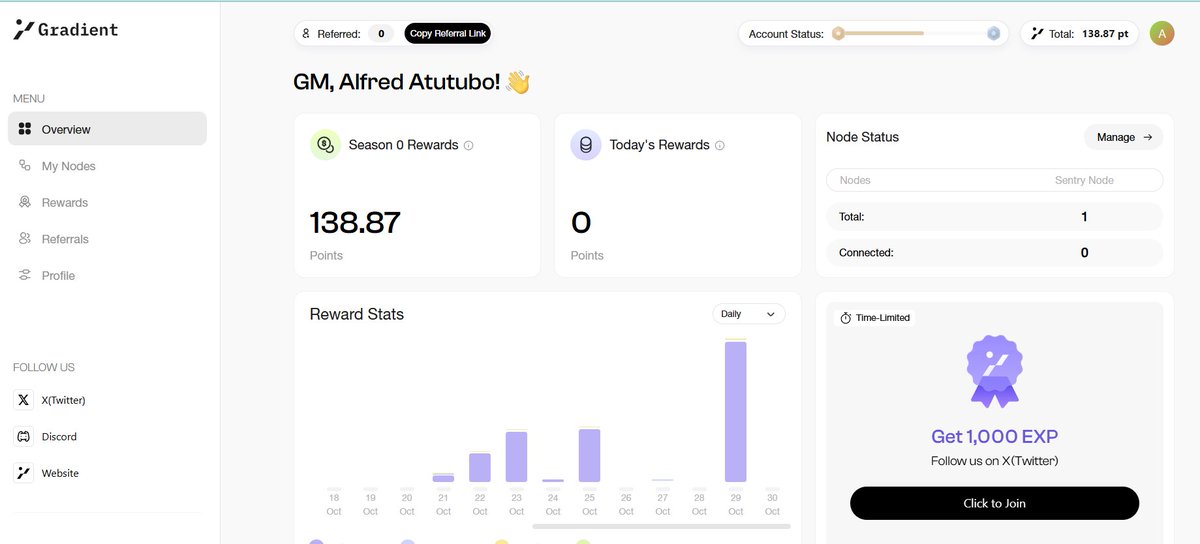Click the Today's Rewards coins icon
Viewport: 1200px width, 544px height.
(586, 145)
